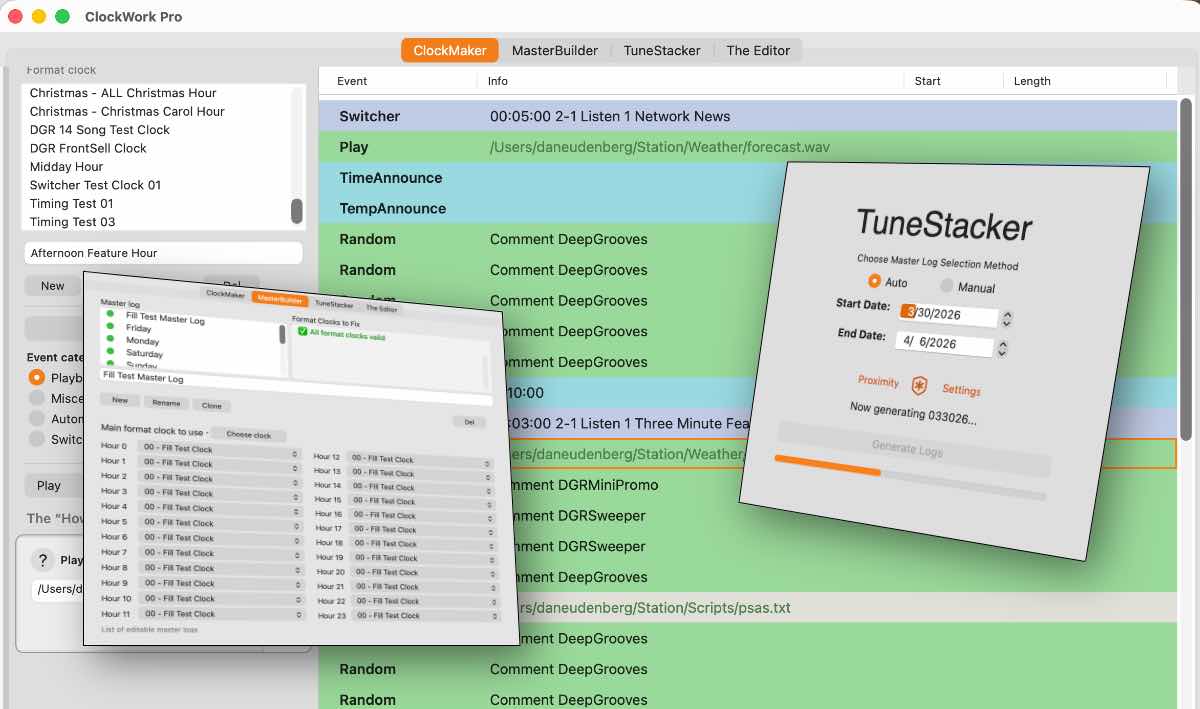The image size is (1200, 709).
Task: Switch to Manual master log selection
Action: (x=945, y=285)
